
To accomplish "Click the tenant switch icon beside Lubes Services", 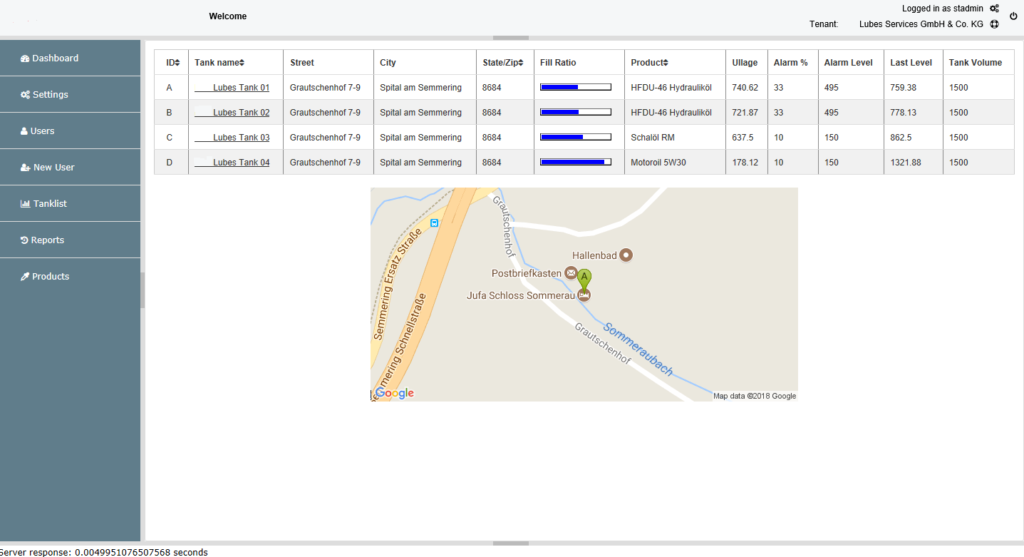I will (x=994, y=24).
